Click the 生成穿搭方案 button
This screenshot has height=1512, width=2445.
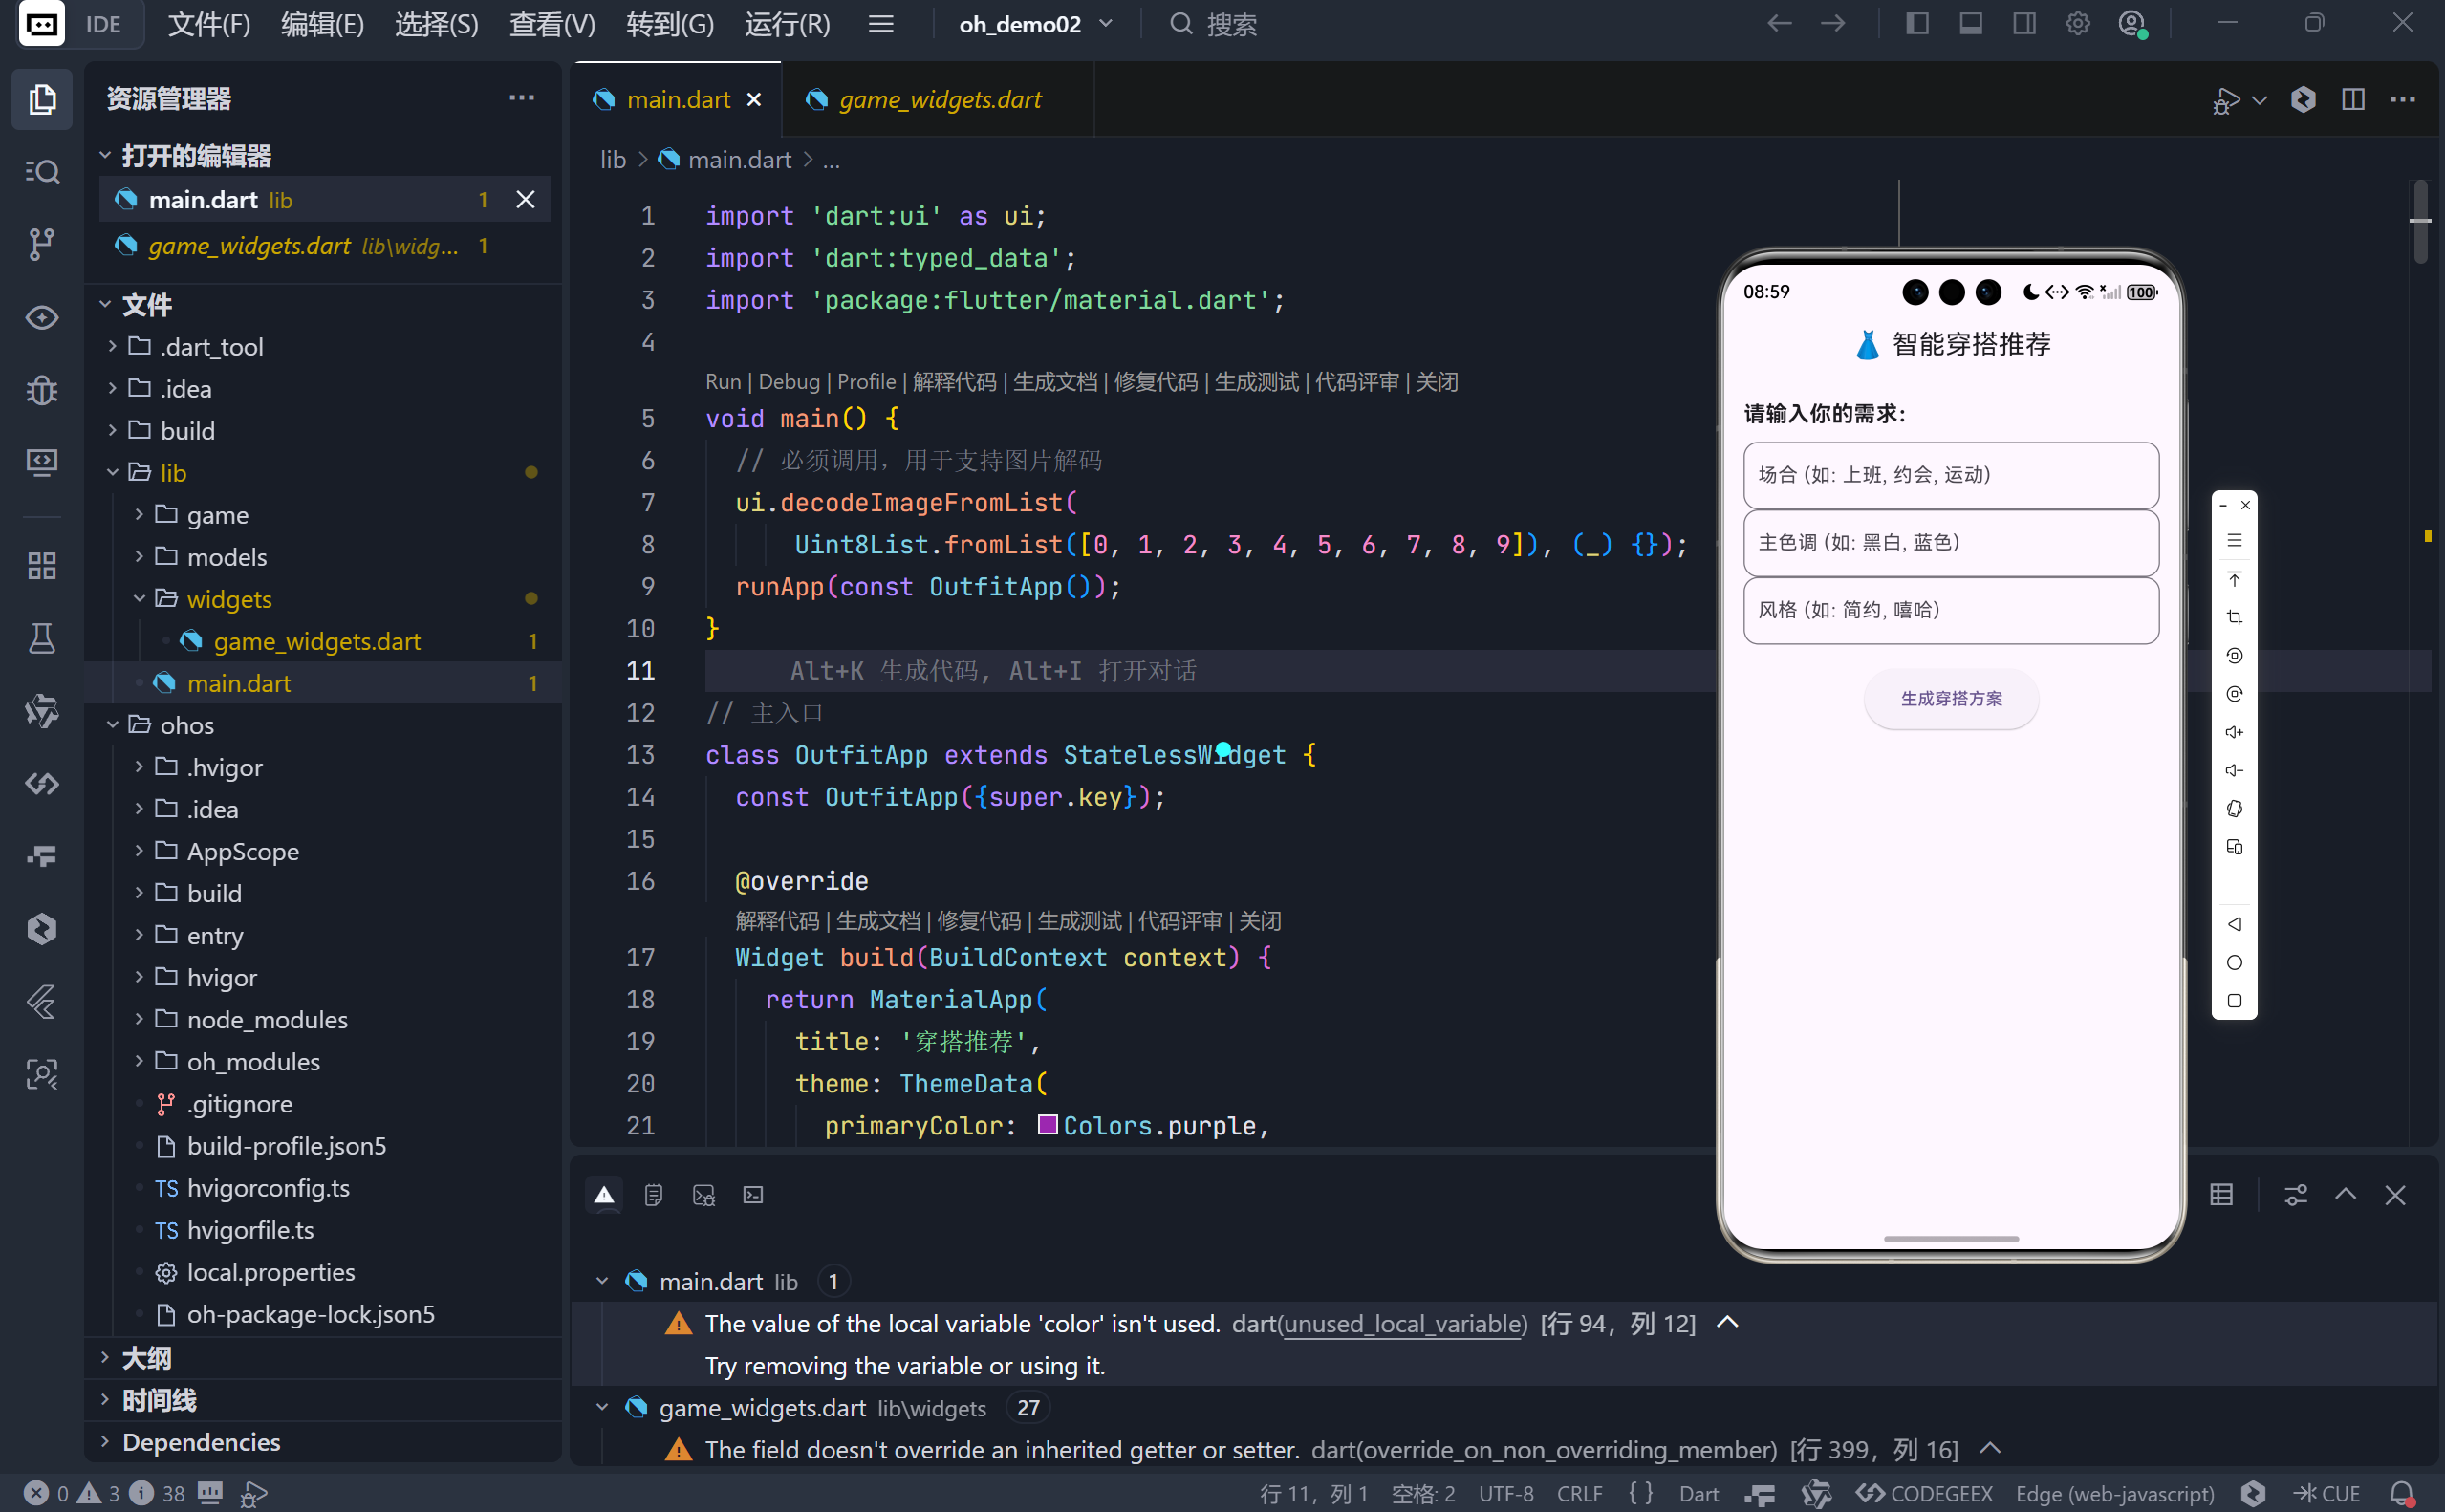pyautogui.click(x=1950, y=699)
